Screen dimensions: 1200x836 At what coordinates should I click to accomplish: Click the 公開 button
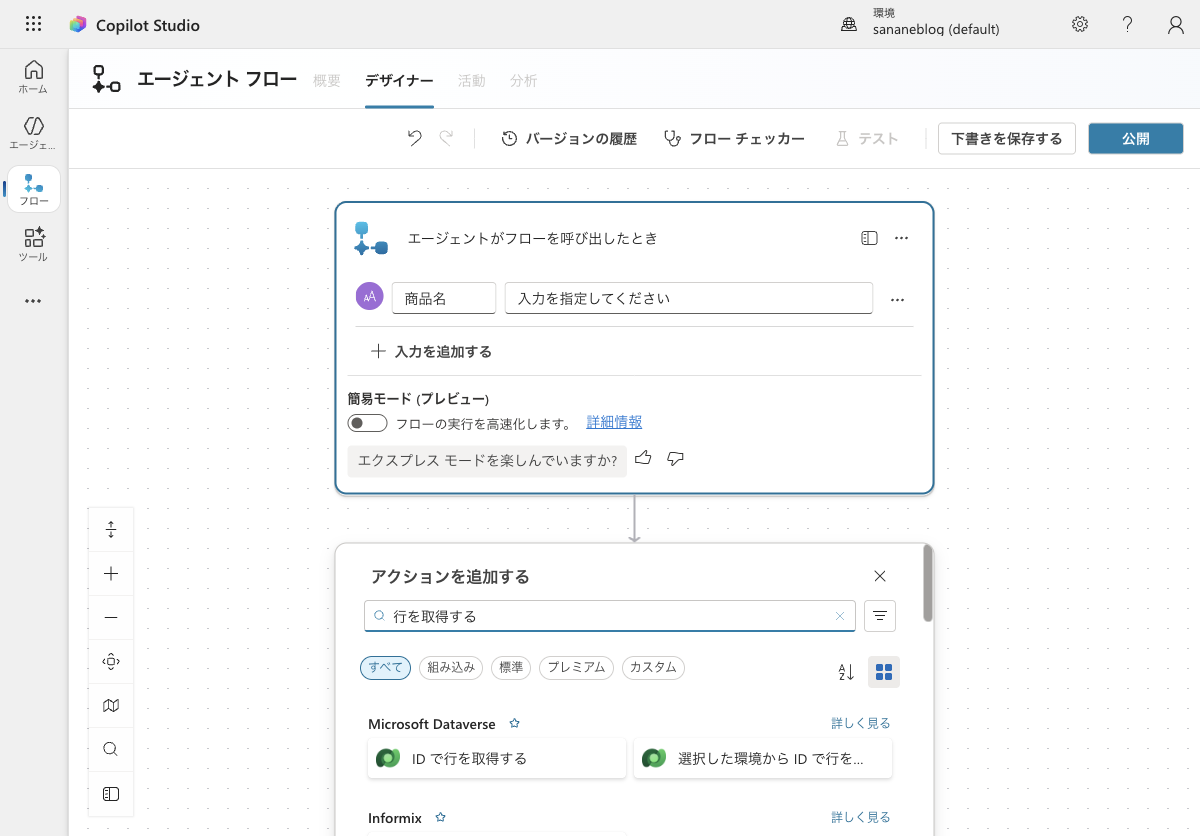click(1136, 139)
